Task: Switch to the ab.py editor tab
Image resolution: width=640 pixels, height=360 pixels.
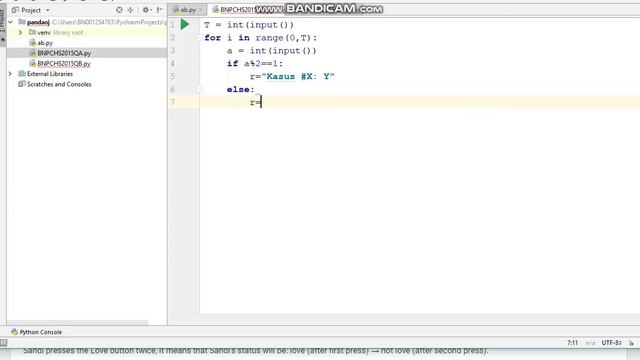Action: [188, 10]
